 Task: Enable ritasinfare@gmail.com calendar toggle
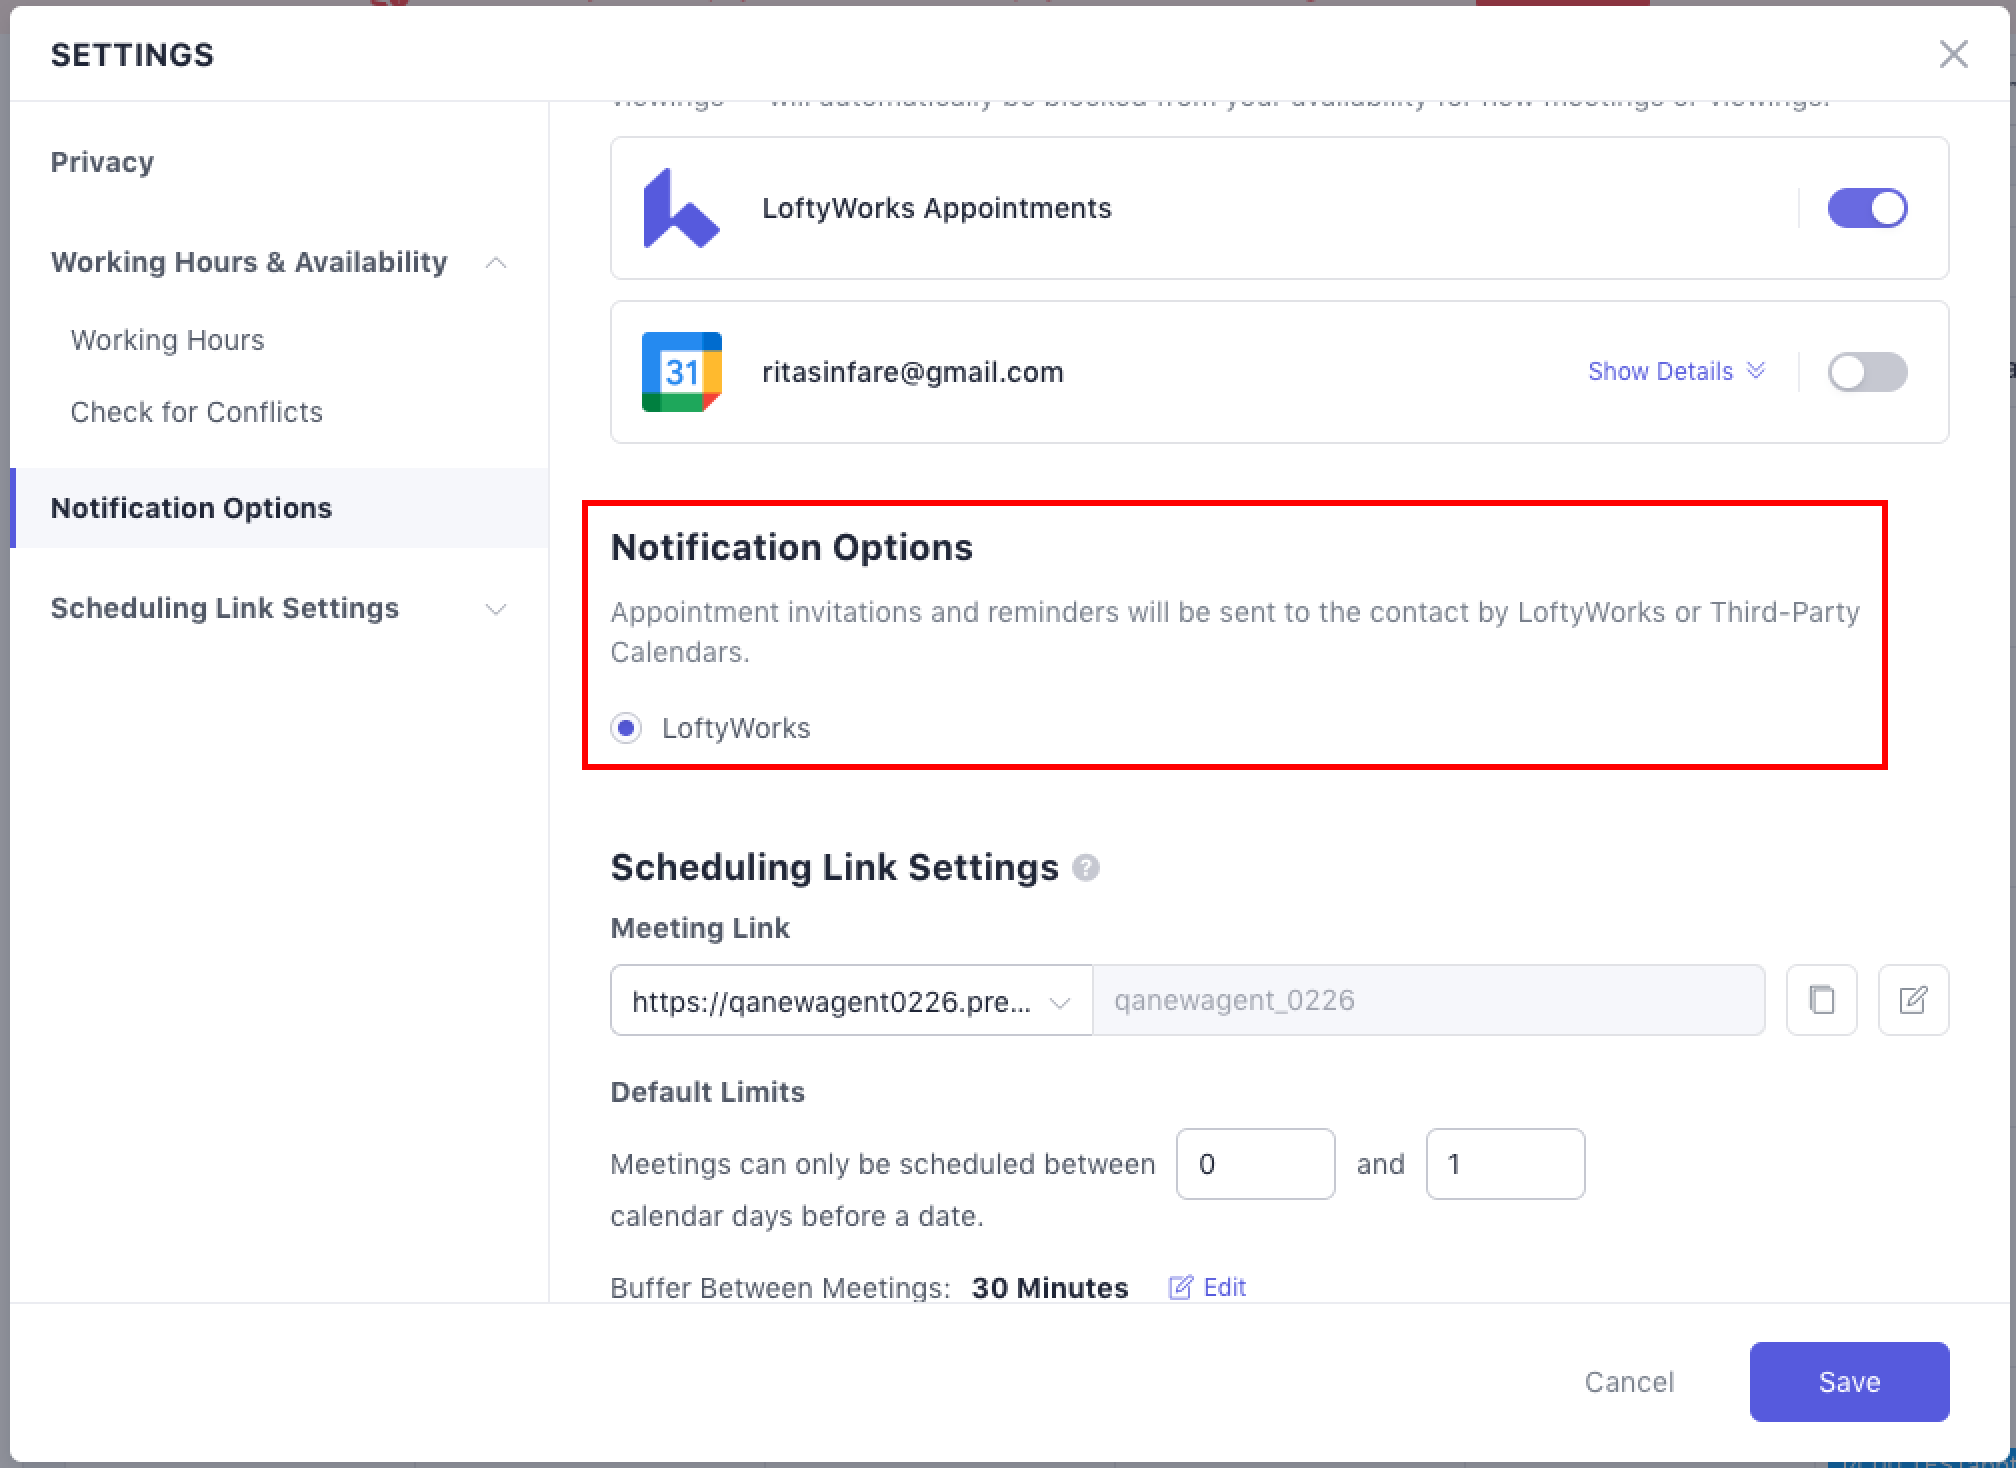[x=1866, y=372]
